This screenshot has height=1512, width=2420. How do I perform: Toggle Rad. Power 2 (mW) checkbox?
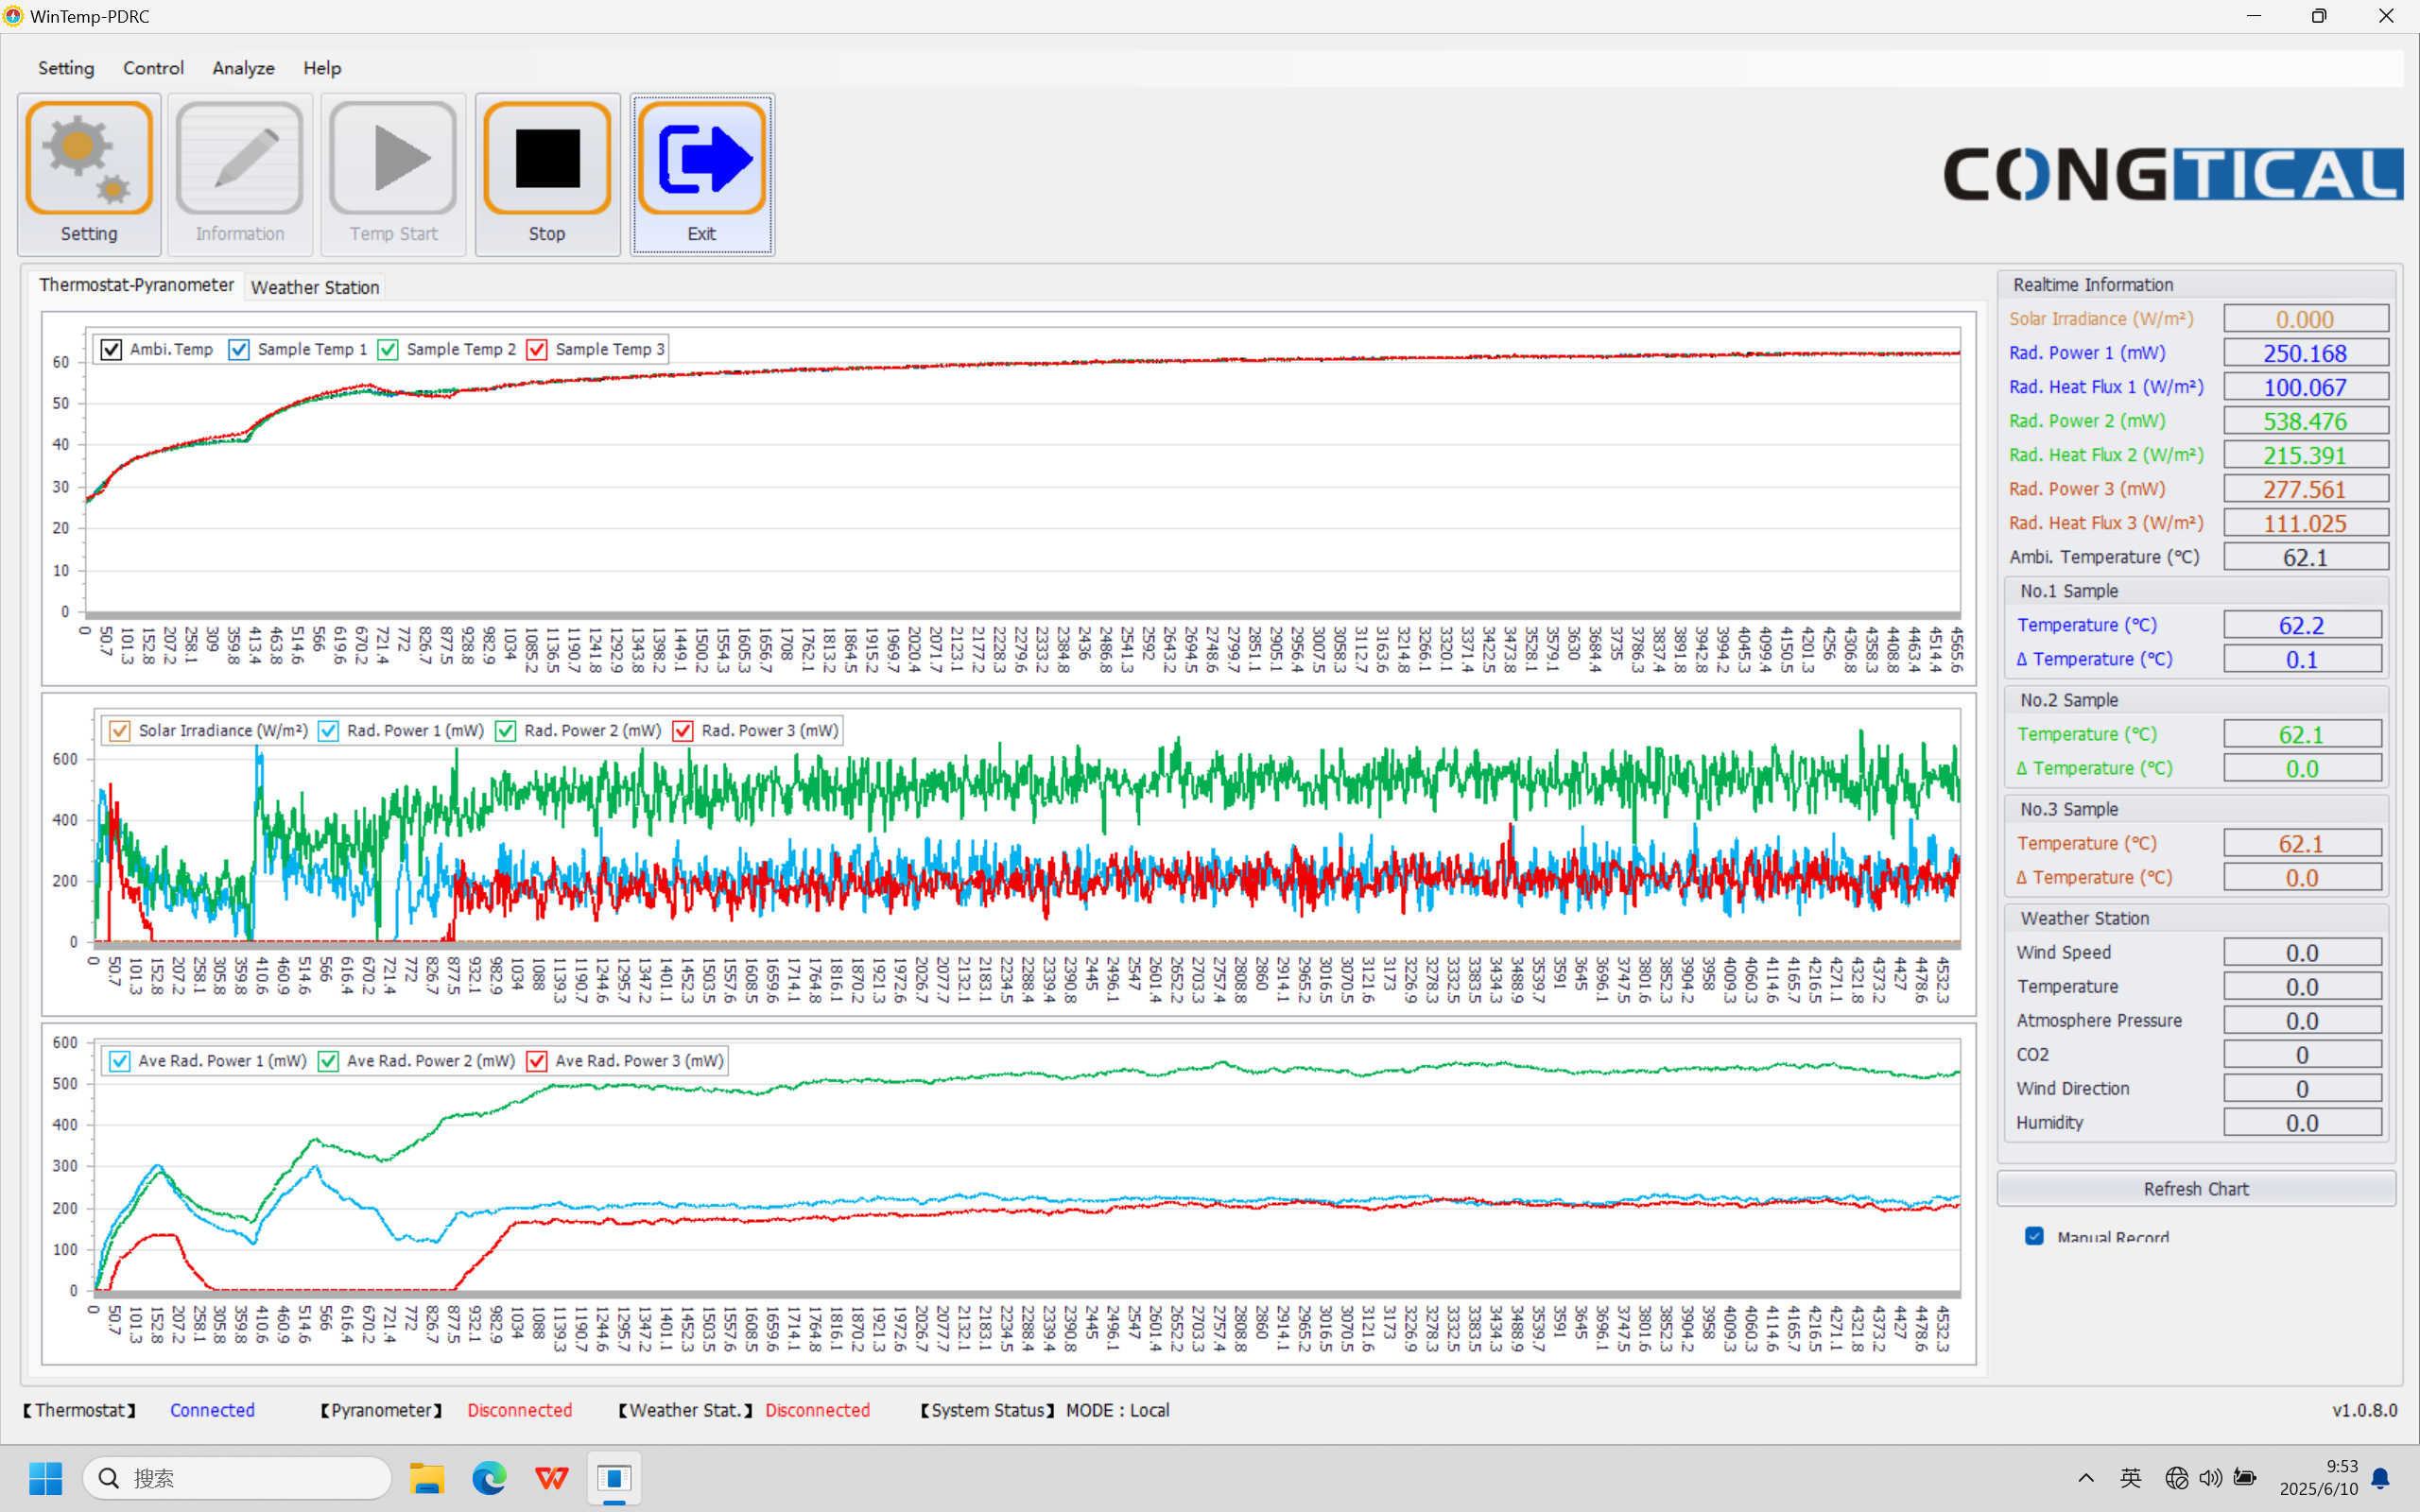(x=506, y=731)
